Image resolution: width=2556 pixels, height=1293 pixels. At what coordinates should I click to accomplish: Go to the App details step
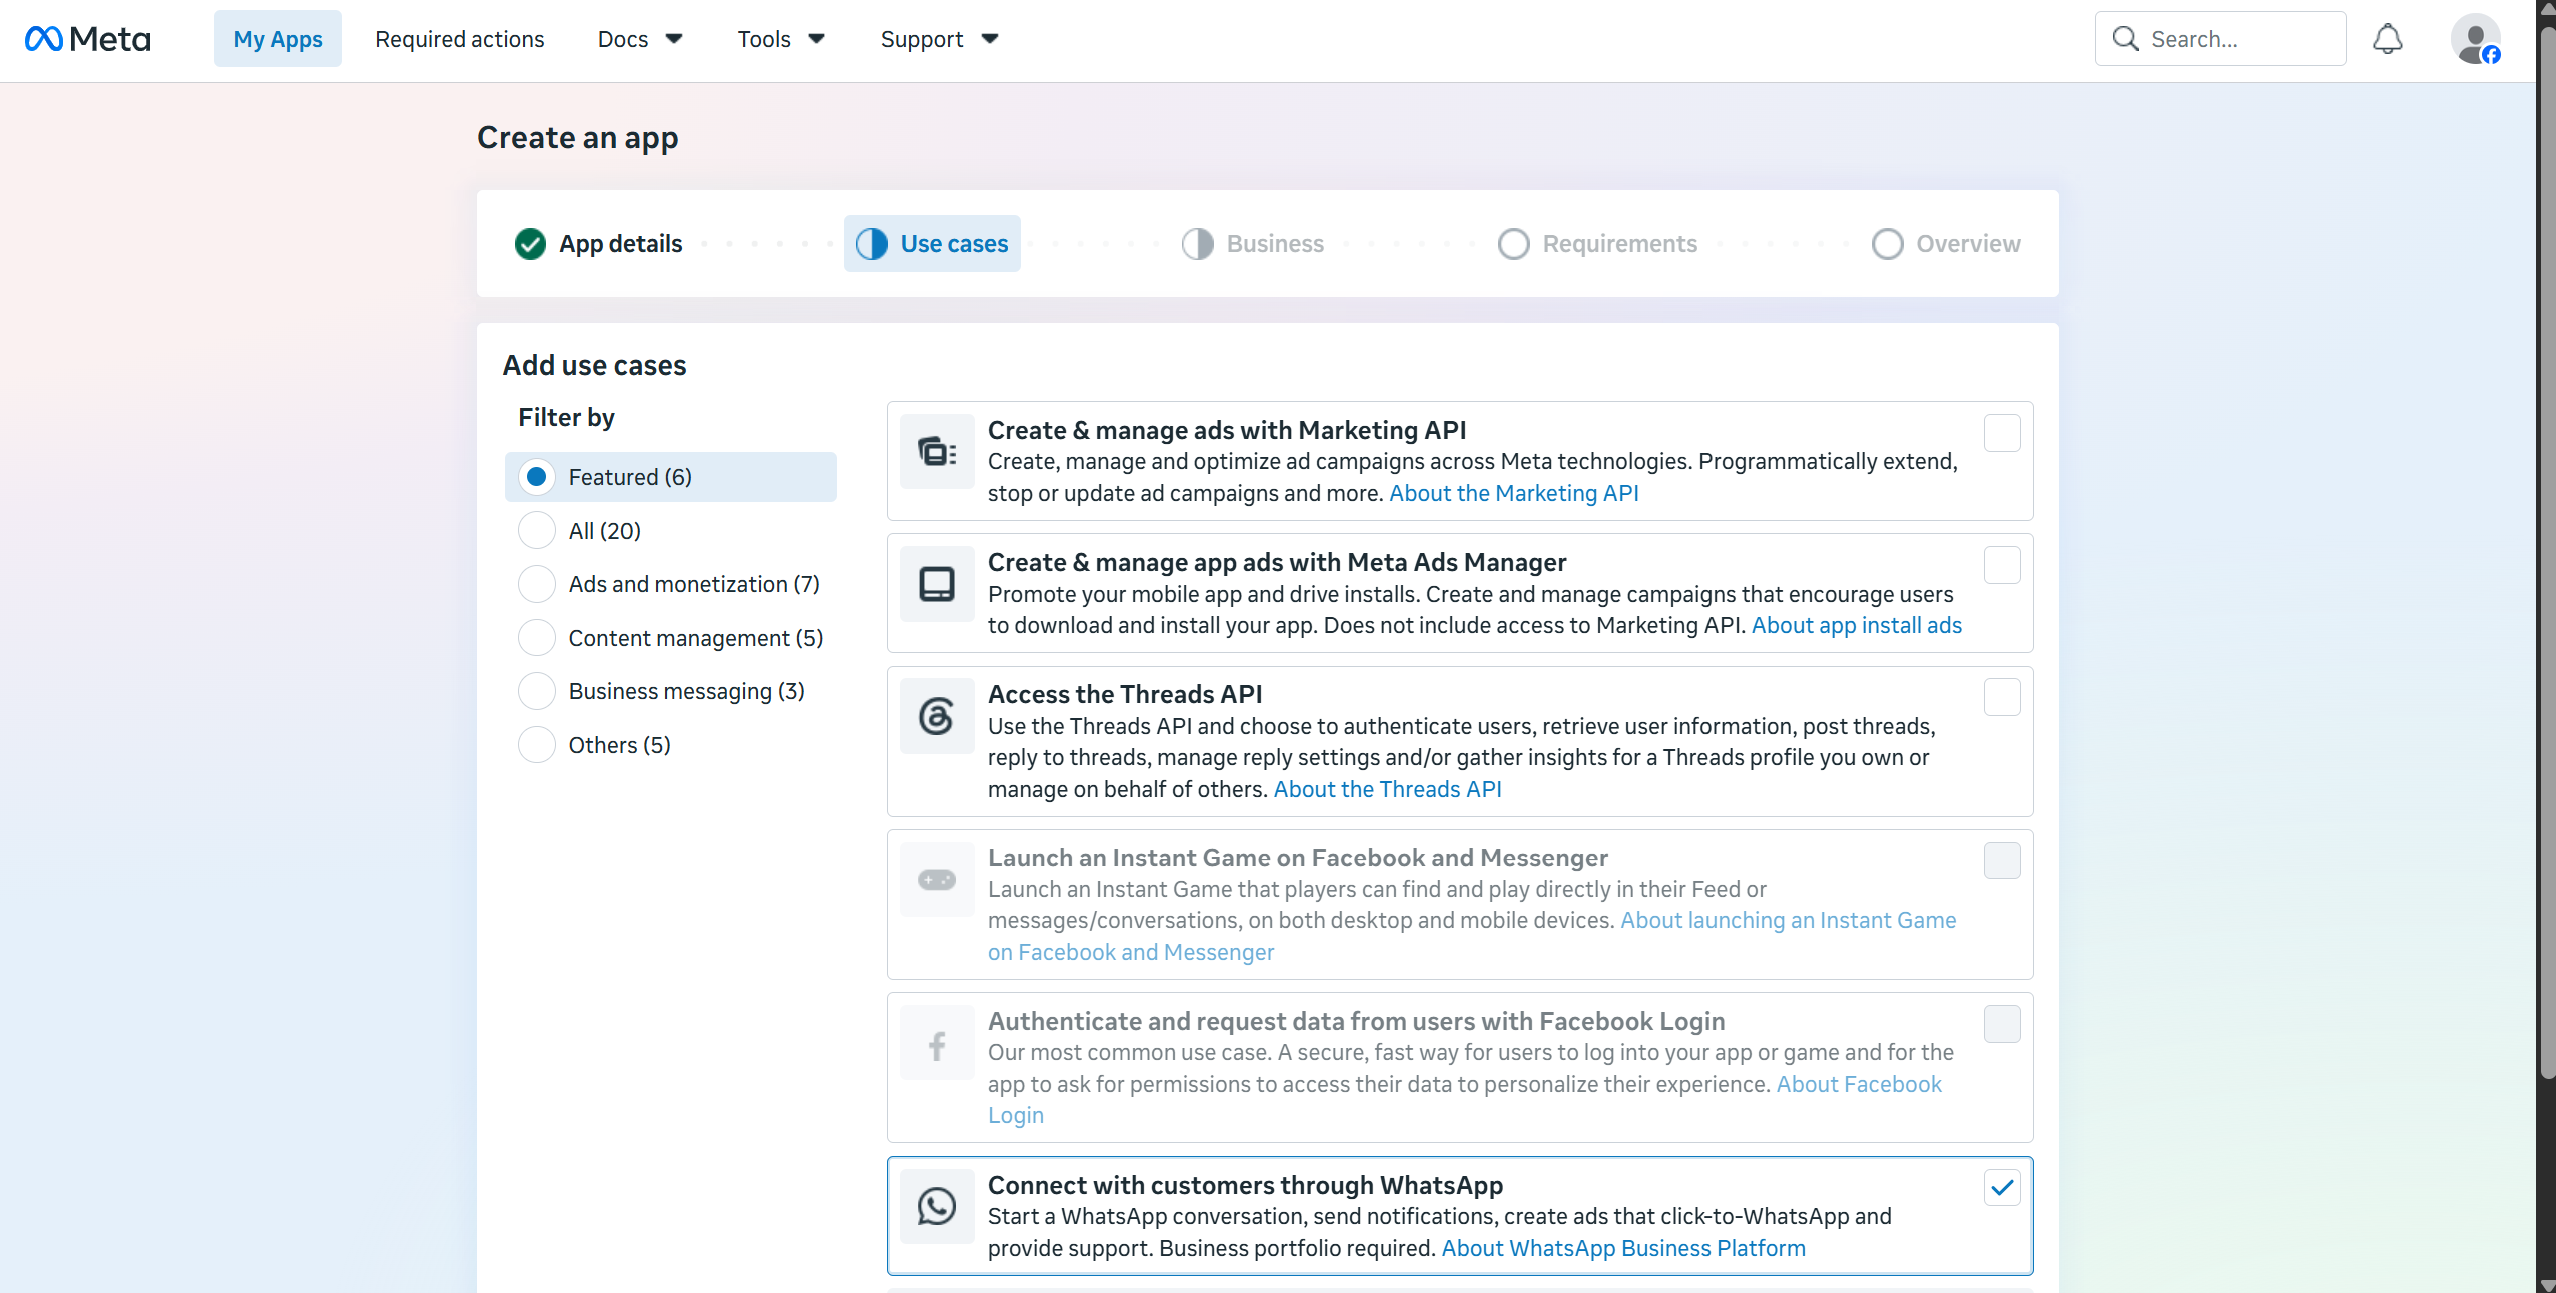click(598, 244)
